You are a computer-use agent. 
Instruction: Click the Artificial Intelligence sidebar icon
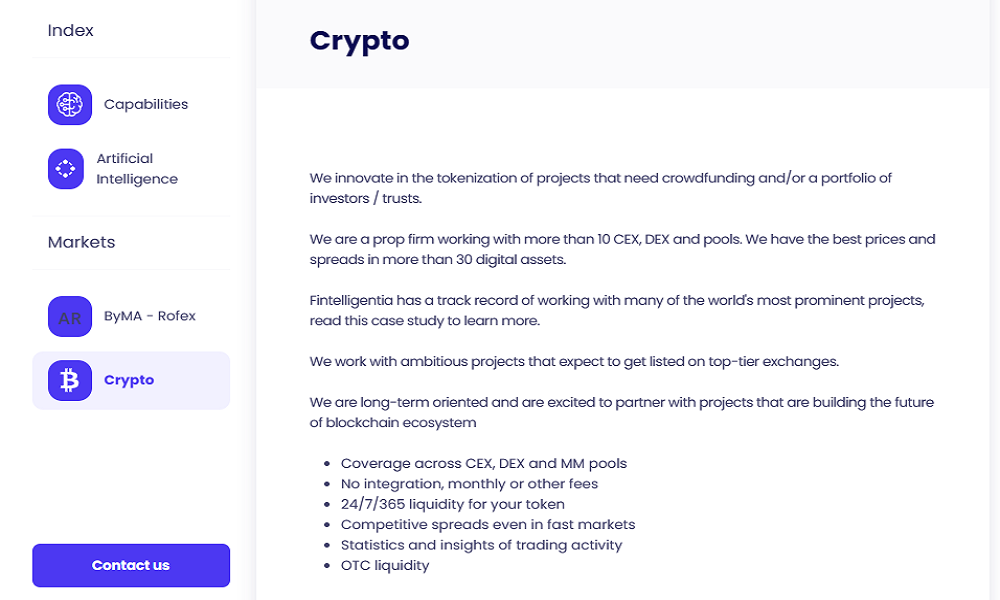[66, 169]
